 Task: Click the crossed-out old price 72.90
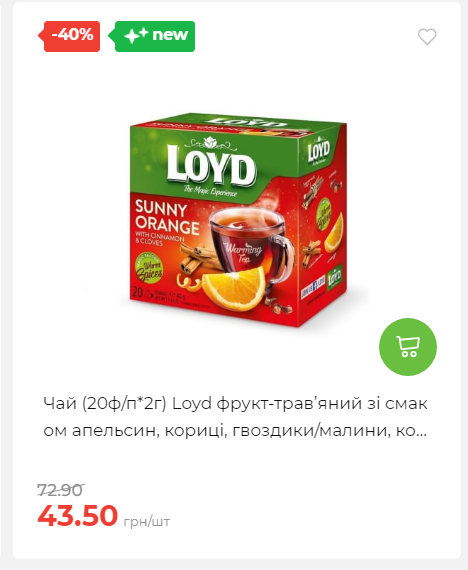coord(61,490)
